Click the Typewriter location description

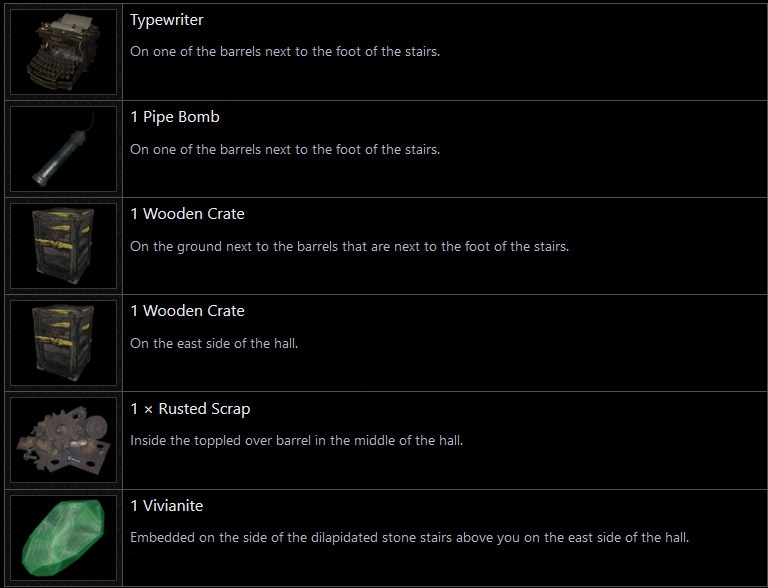[x=285, y=52]
